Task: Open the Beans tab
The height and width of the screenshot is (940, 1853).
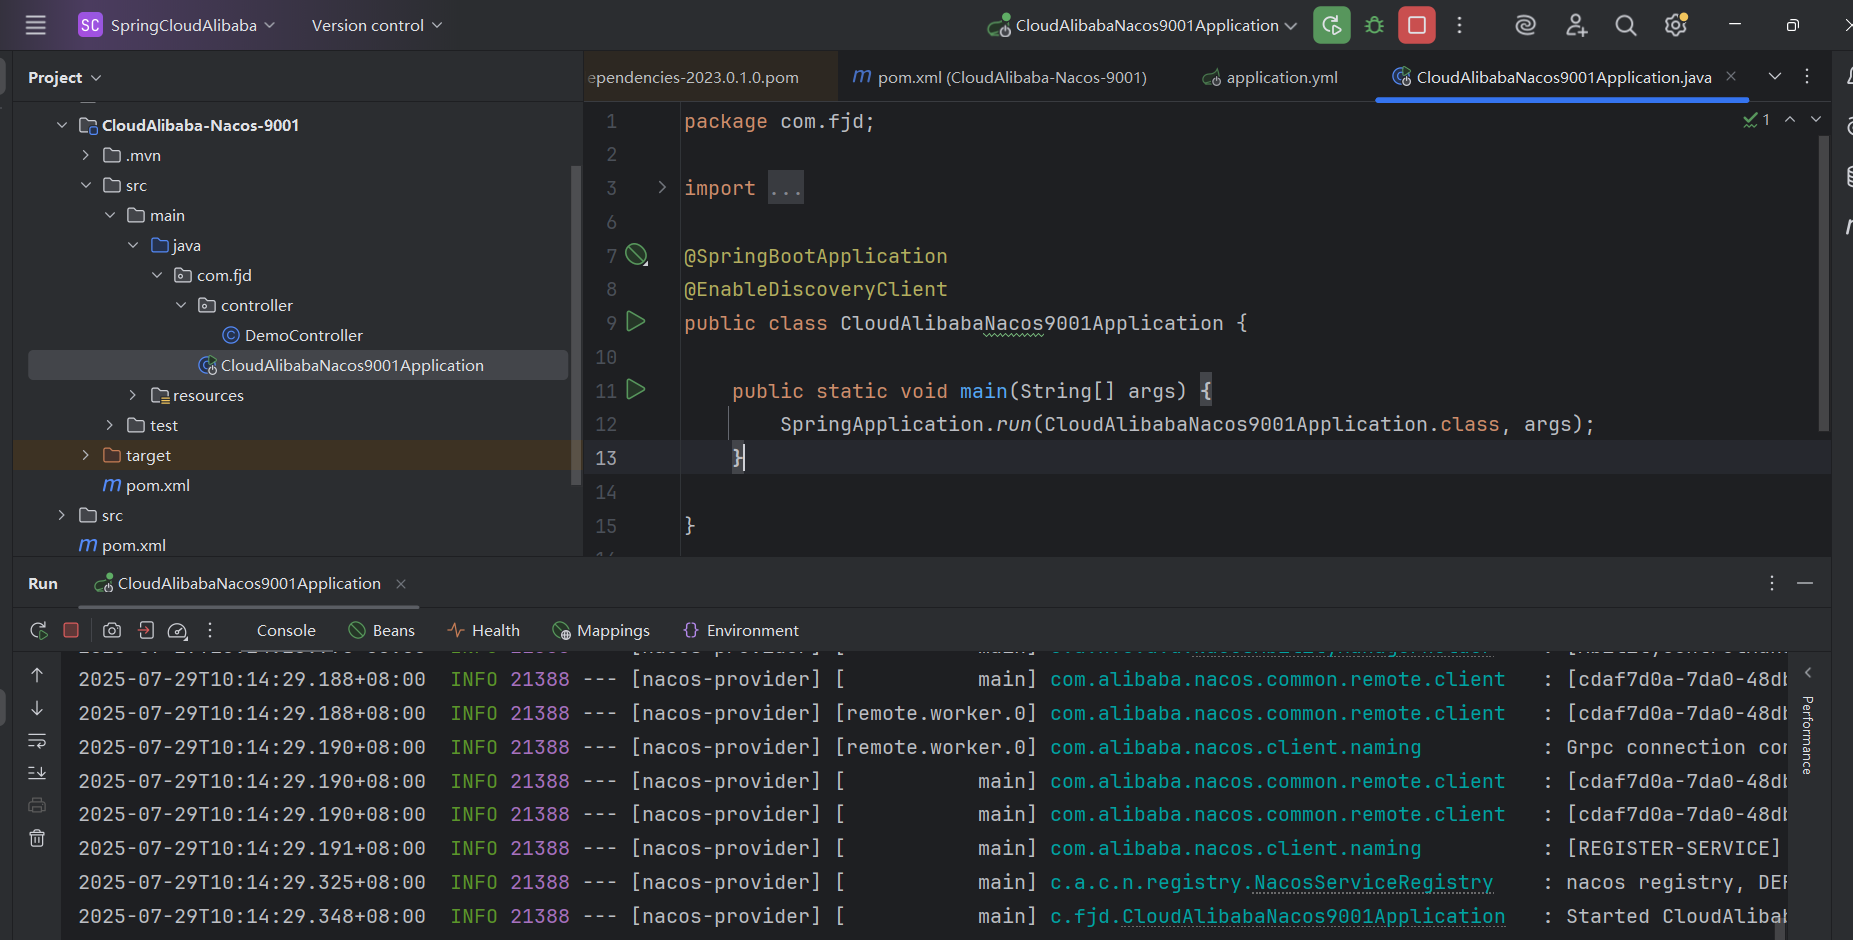Action: (381, 630)
